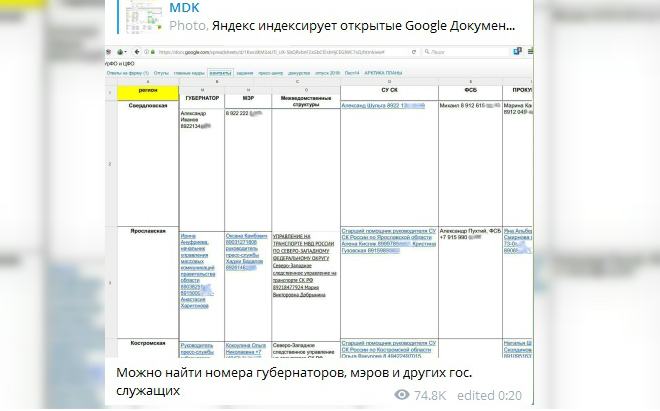This screenshot has height=411, width=660.
Task: Open 'Руководитель пресс-службы' link in Костромская row
Action: [197, 349]
